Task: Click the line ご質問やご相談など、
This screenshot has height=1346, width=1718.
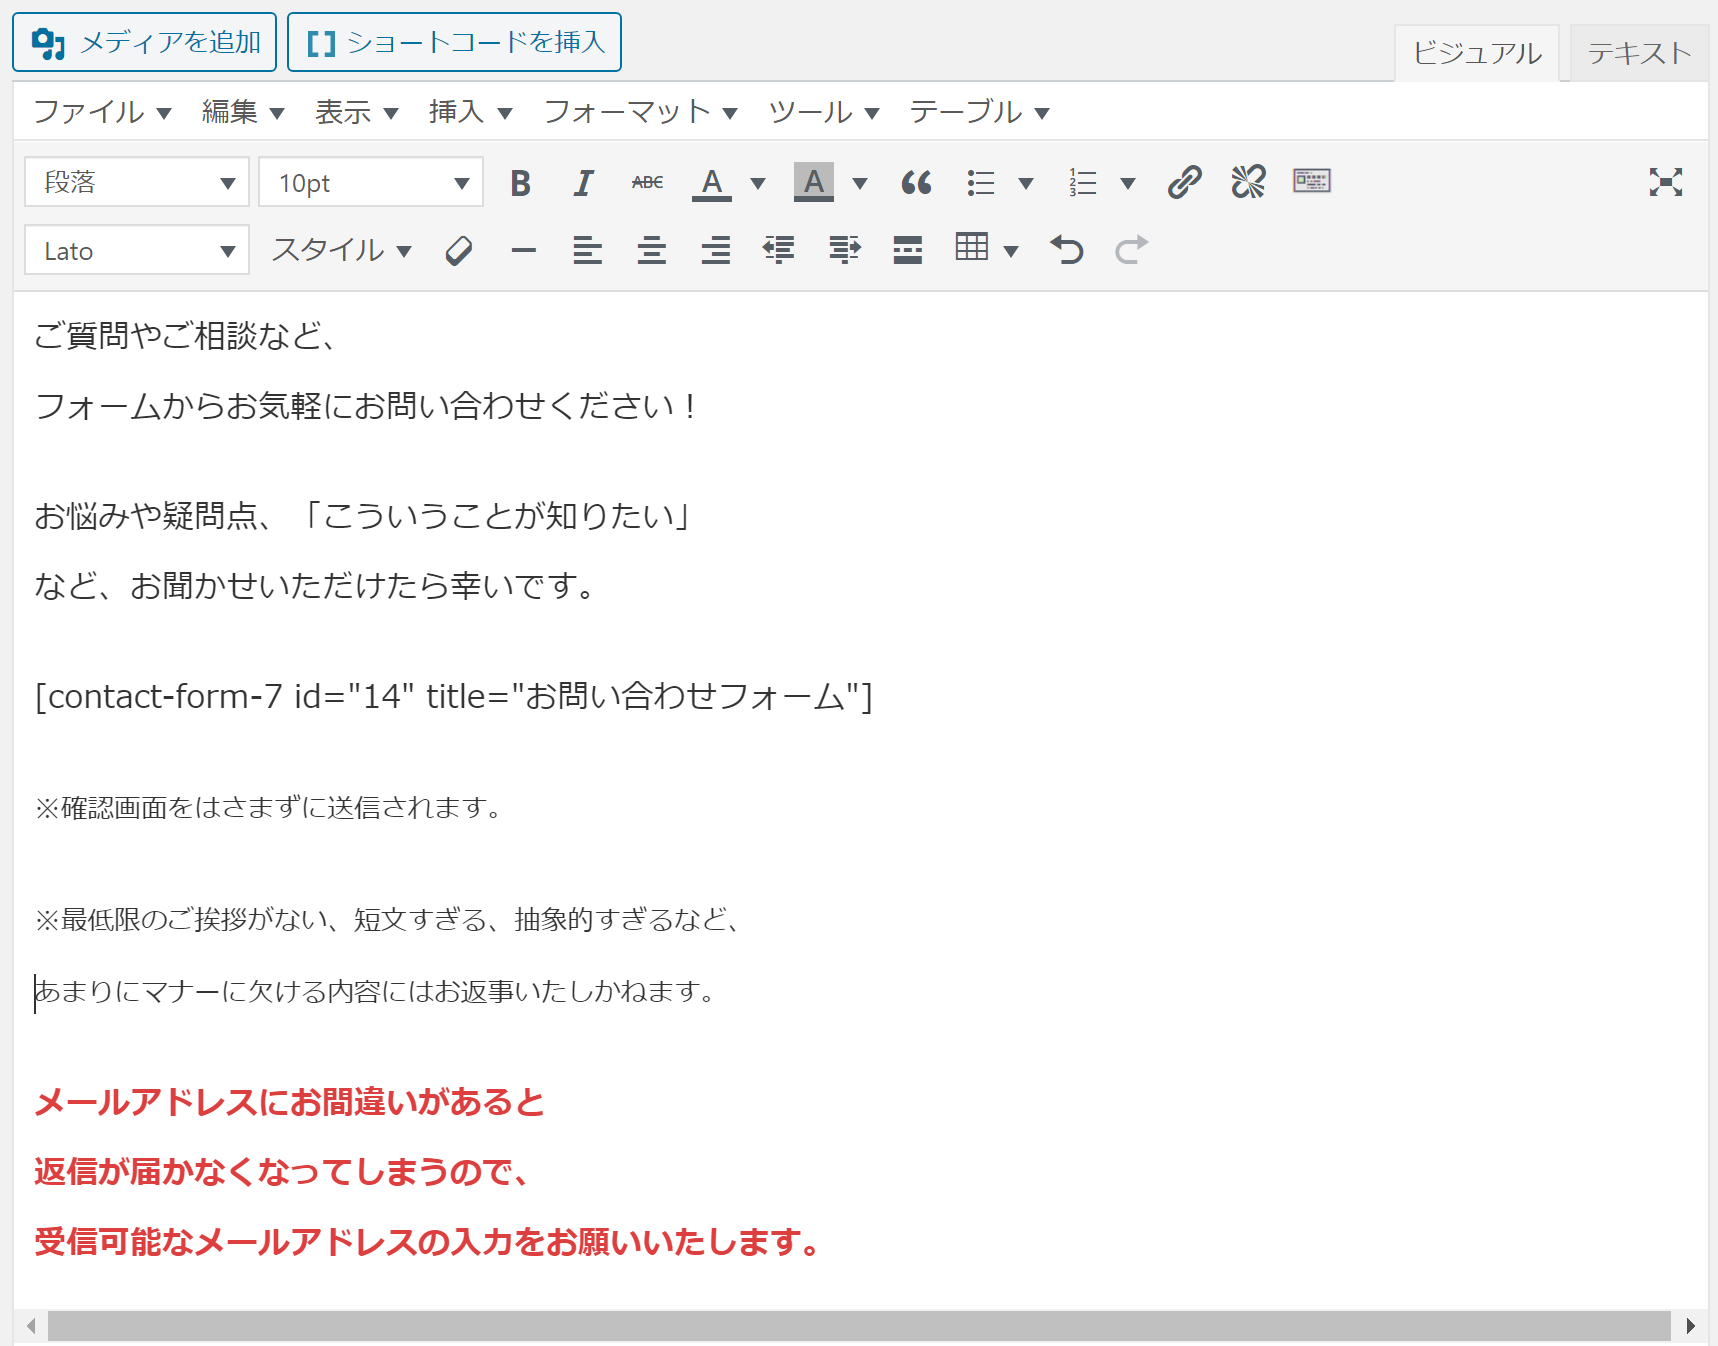Action: coord(186,335)
